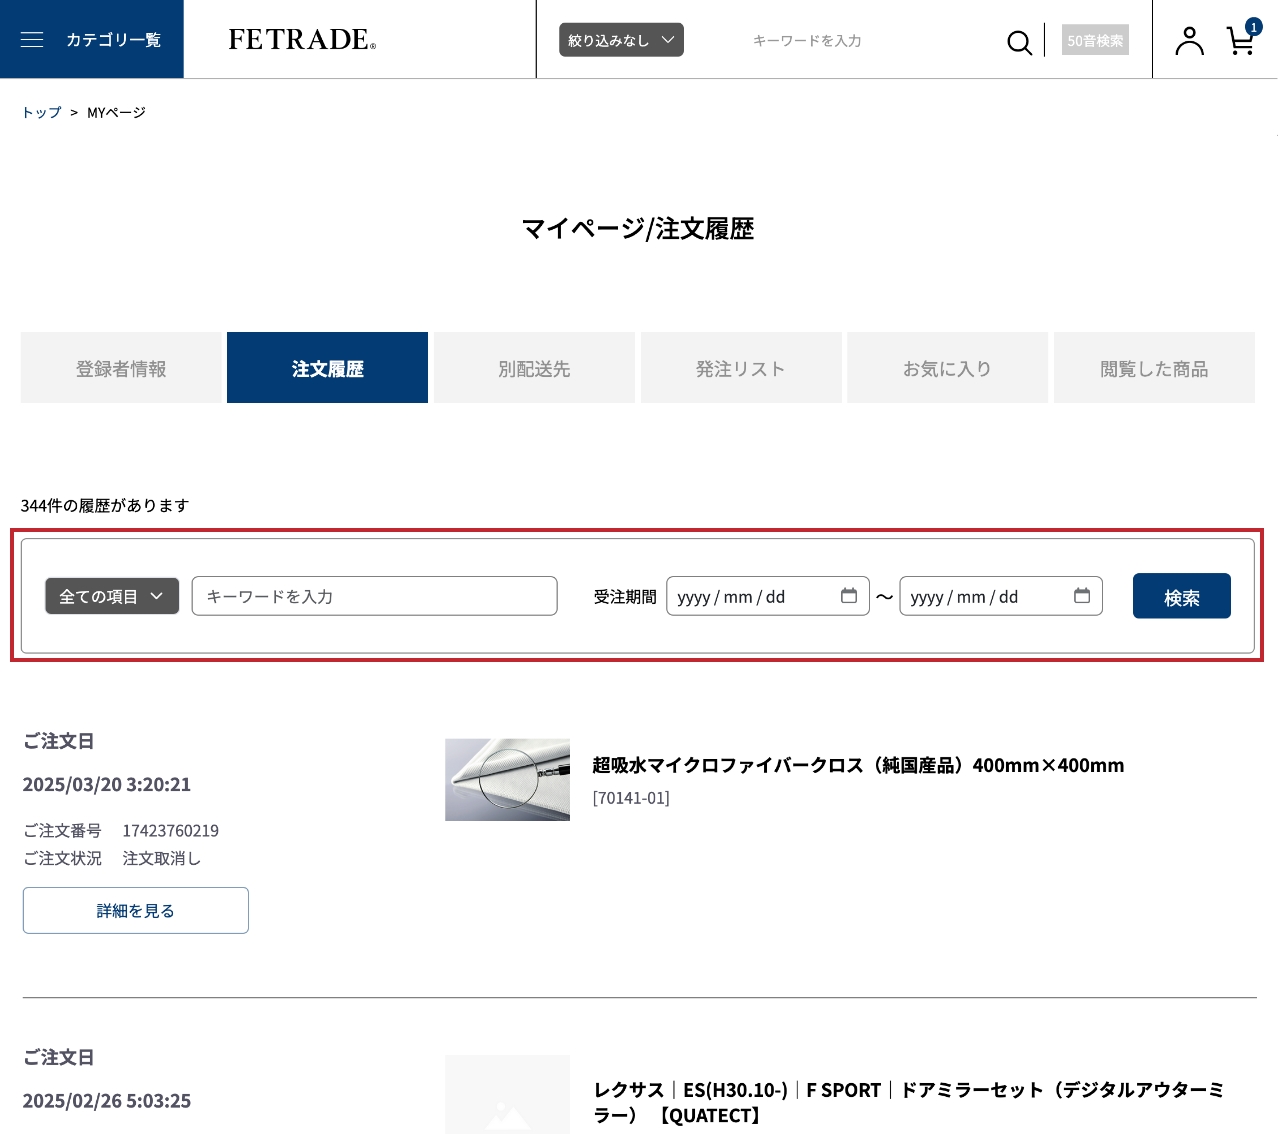Open the 閲覧した商品 tab
The image size is (1280, 1134).
1153,367
